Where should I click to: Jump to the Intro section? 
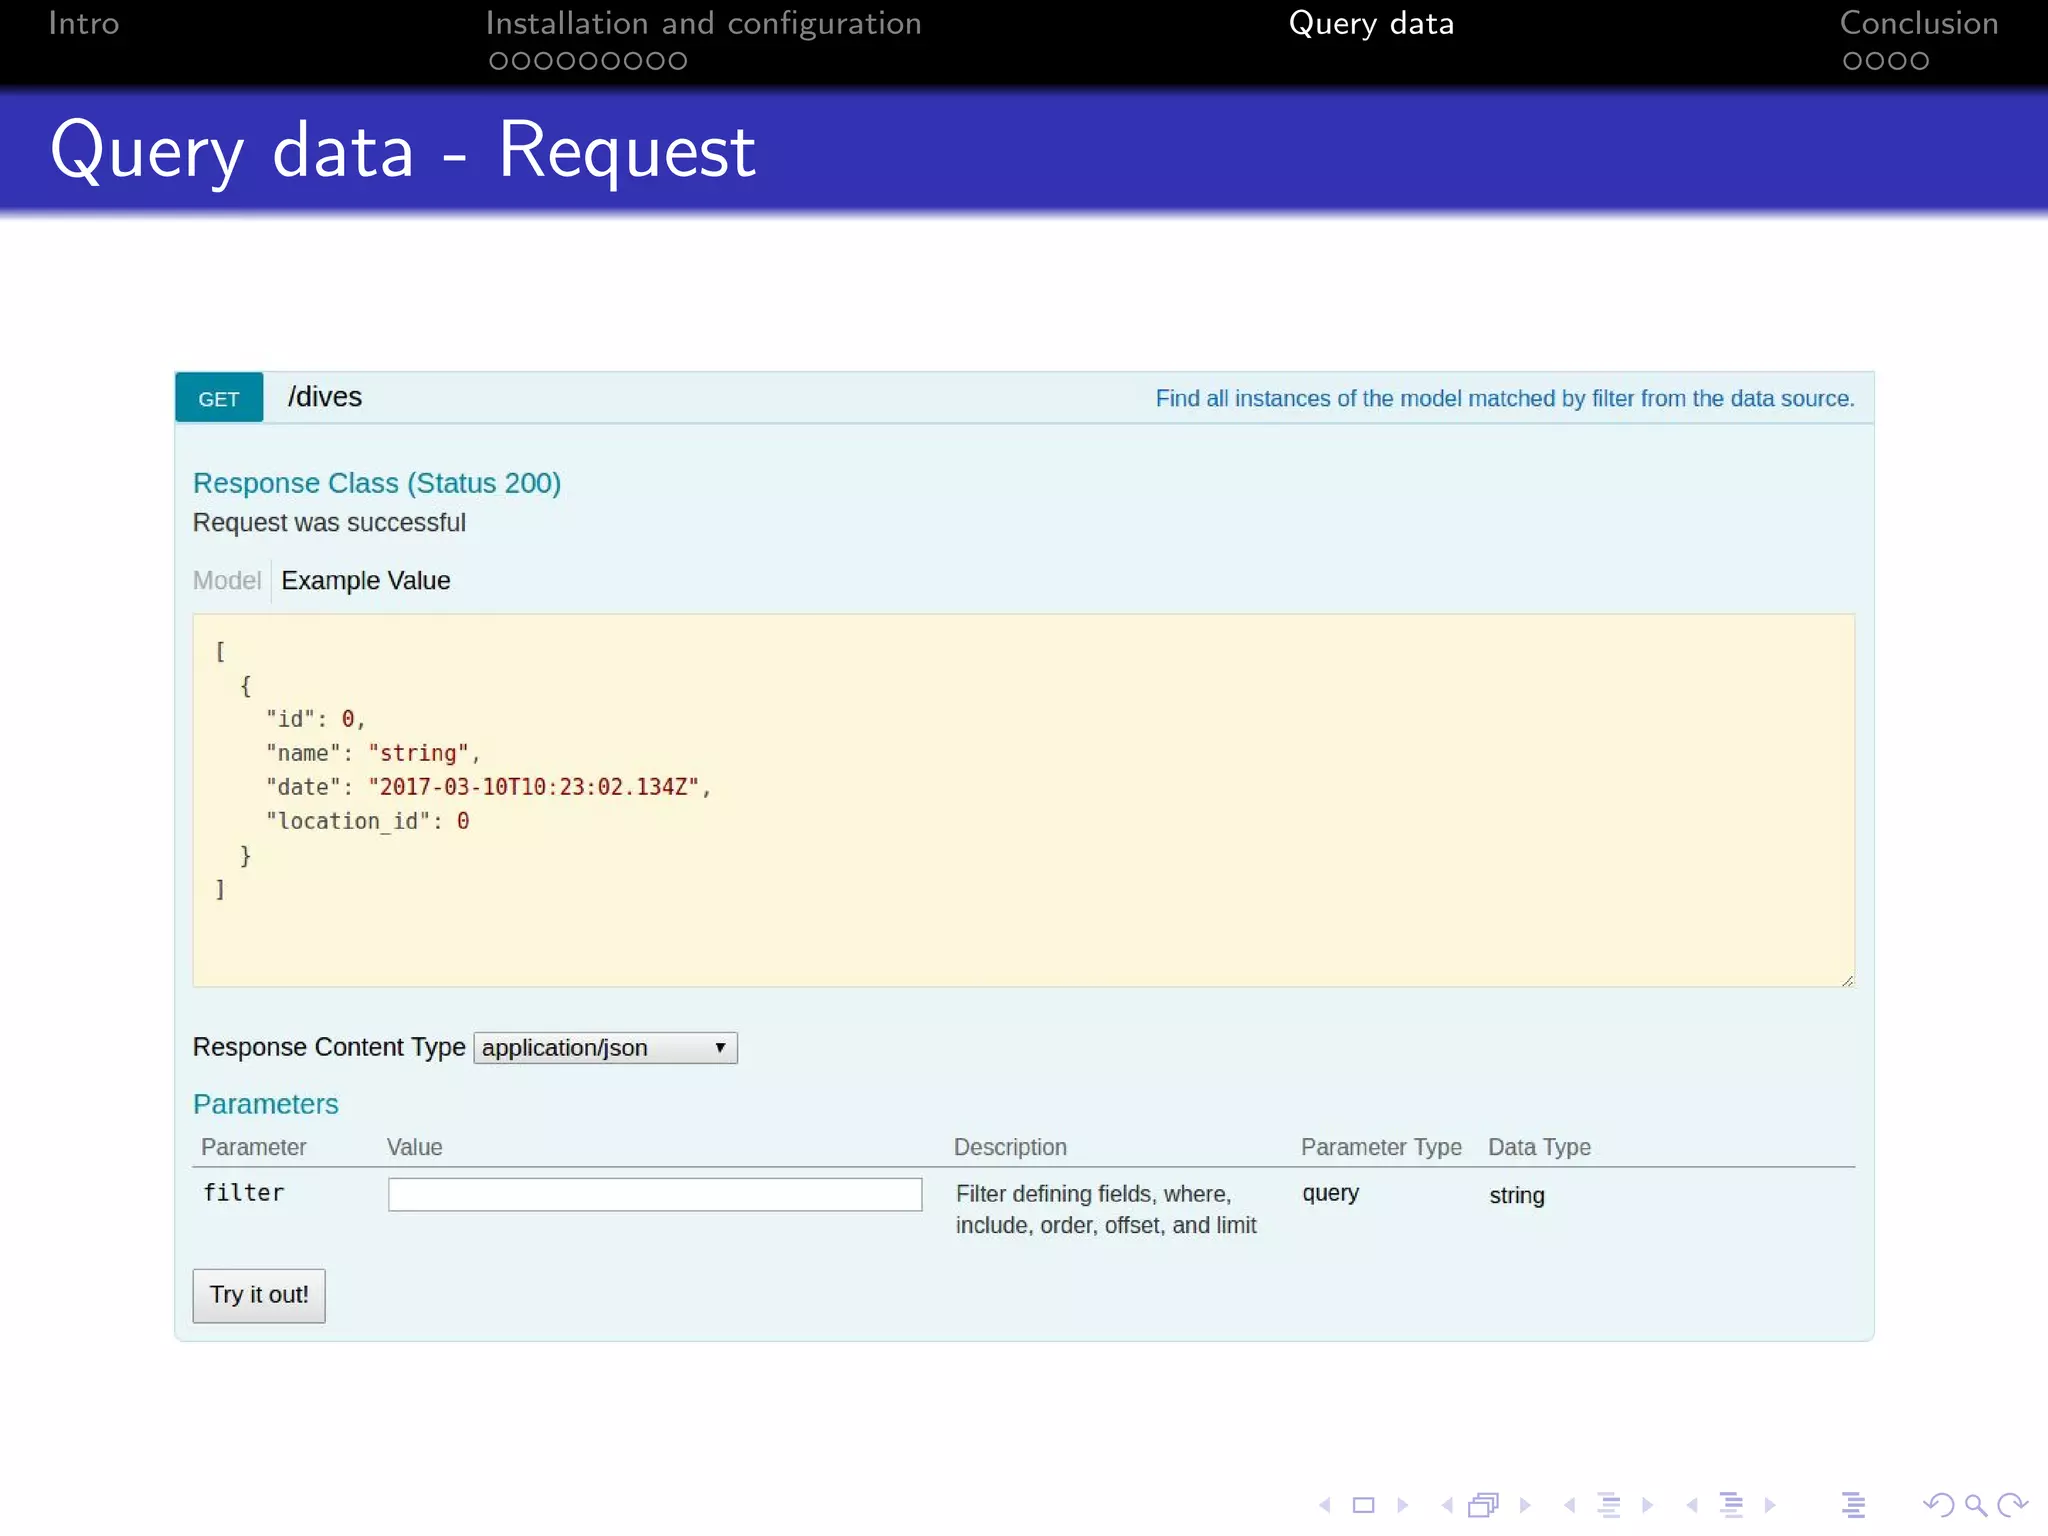tap(84, 23)
